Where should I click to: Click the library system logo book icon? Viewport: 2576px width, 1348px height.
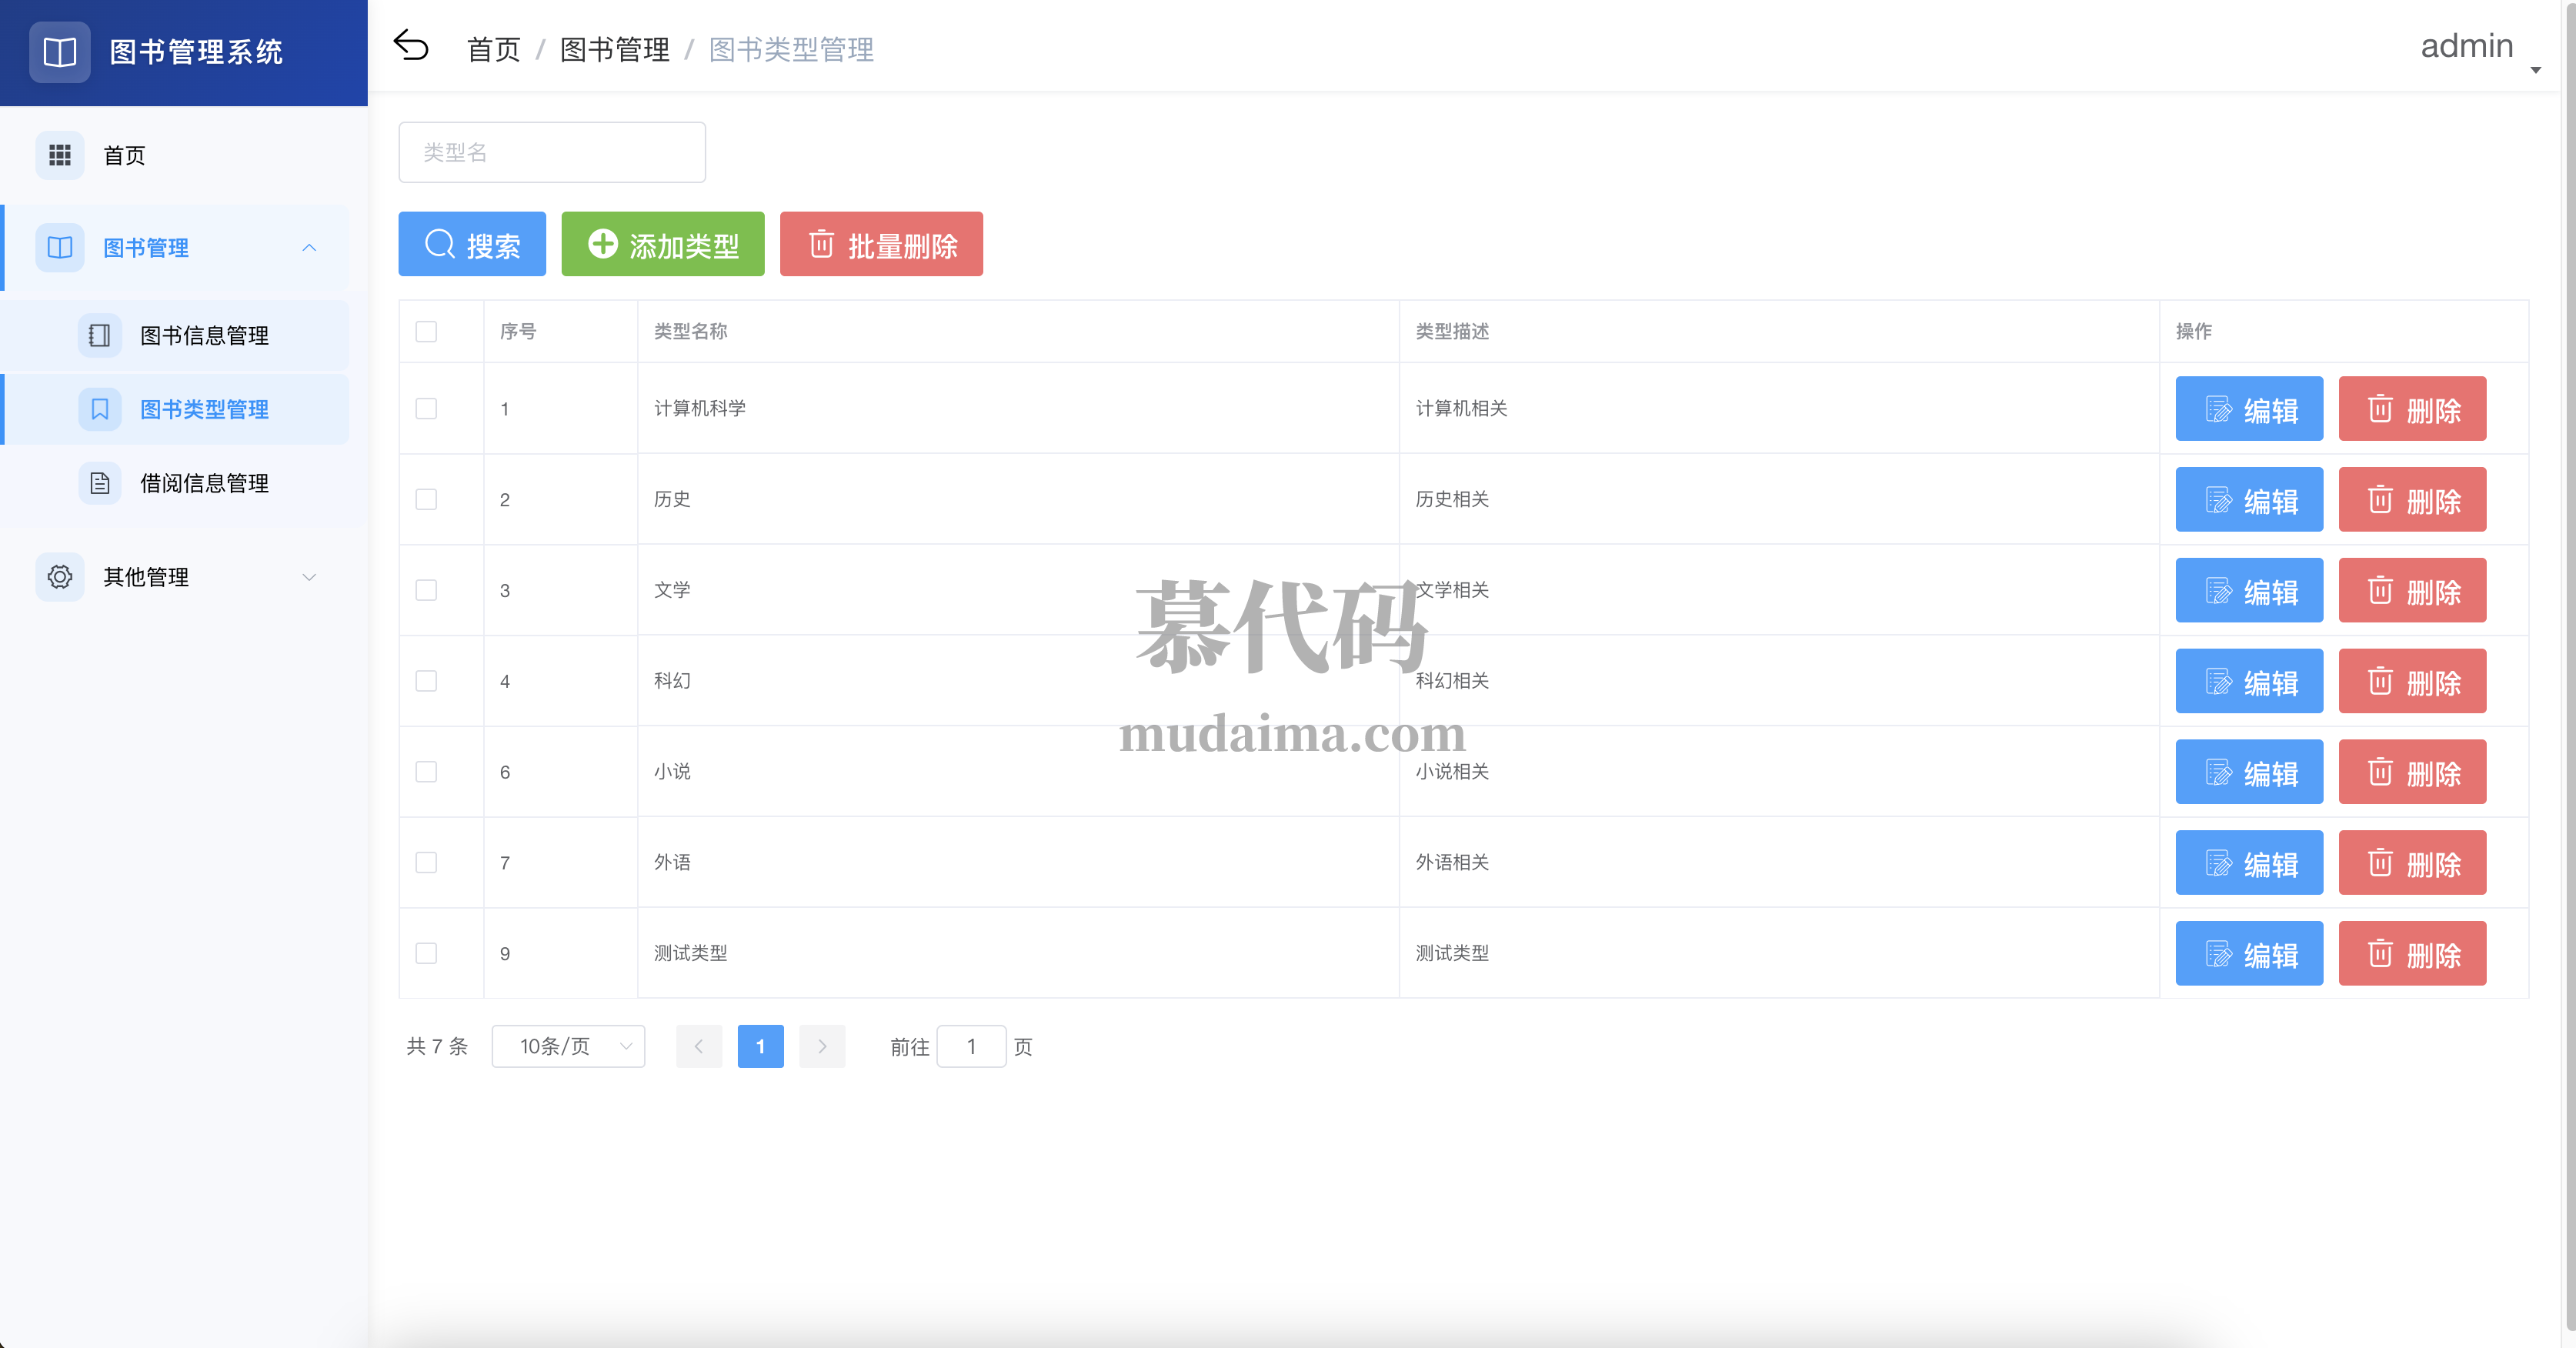coord(59,52)
